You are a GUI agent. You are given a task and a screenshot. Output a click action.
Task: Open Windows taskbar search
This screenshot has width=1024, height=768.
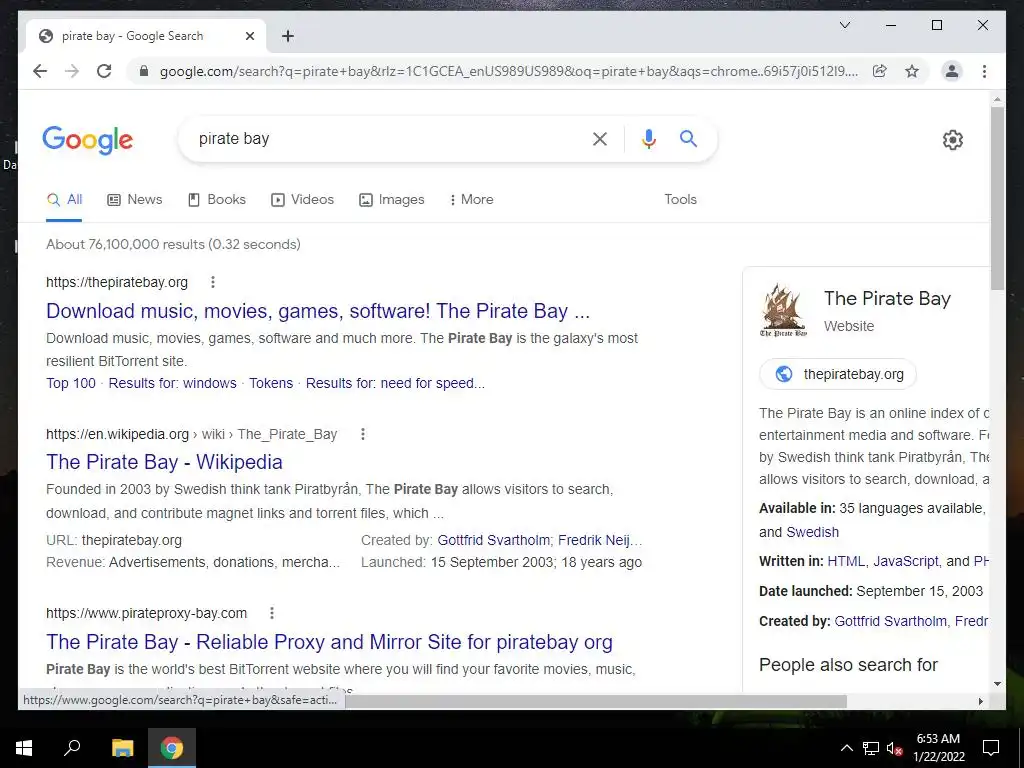coord(72,748)
